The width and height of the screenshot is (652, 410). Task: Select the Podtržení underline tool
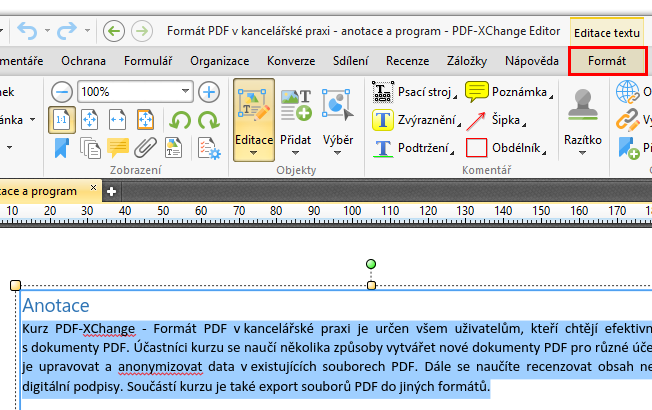pyautogui.click(x=413, y=148)
